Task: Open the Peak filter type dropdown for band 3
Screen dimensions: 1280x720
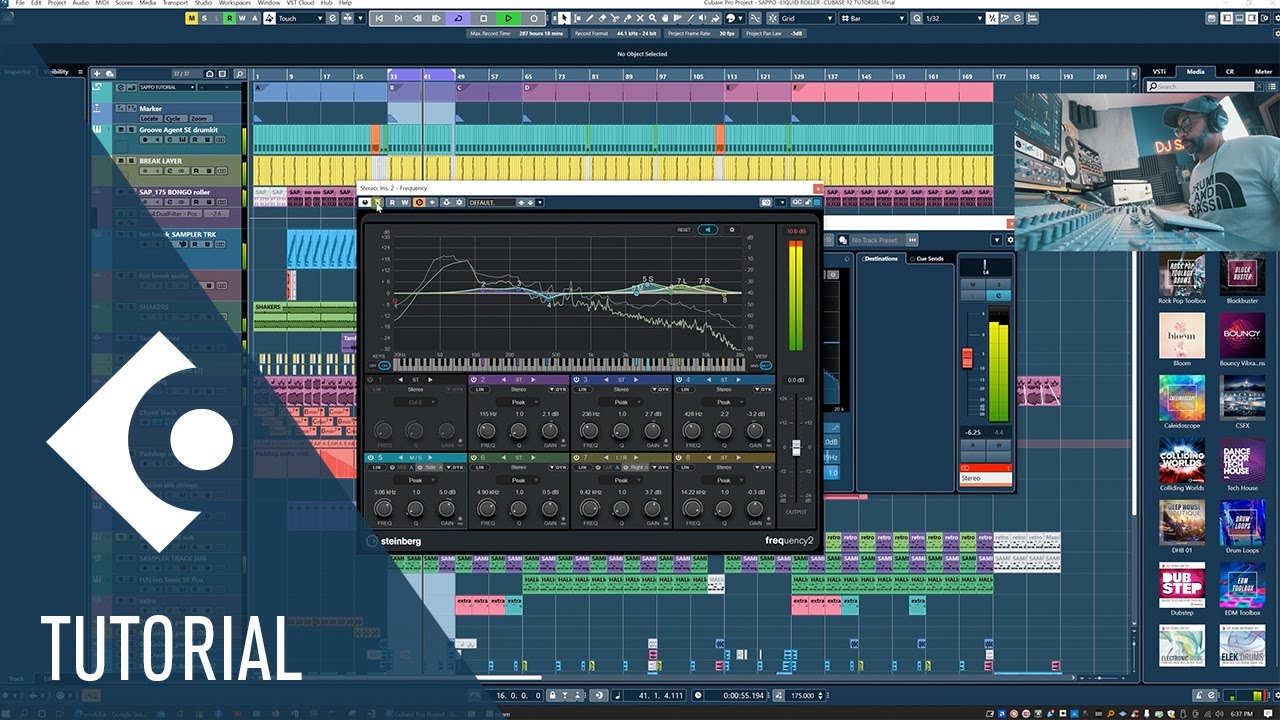Action: [621, 401]
